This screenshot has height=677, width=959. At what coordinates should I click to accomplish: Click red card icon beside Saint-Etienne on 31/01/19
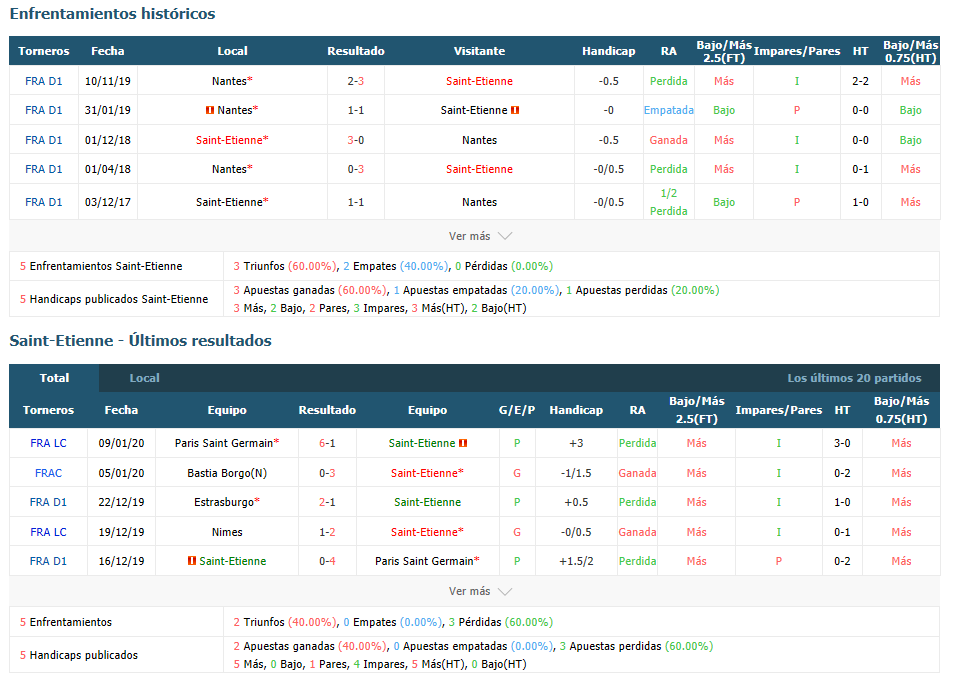coord(515,110)
